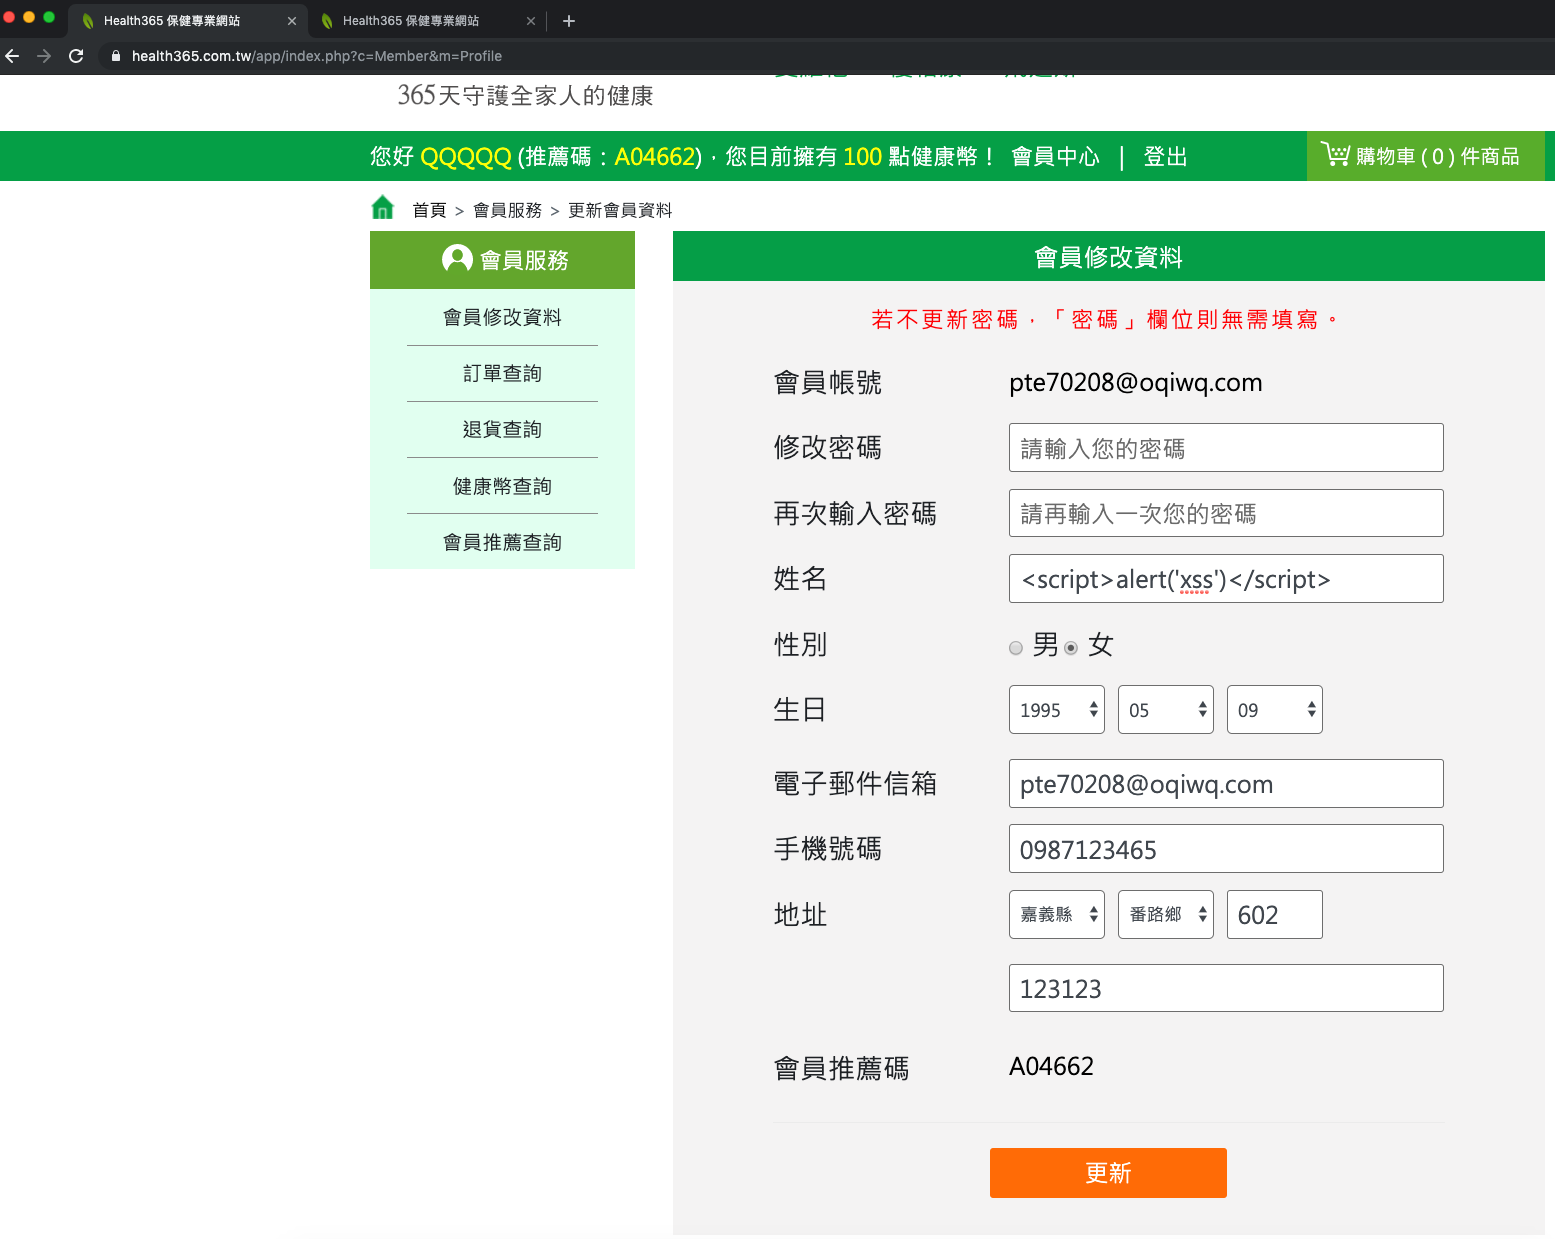Click the red password notice text

(x=1105, y=319)
